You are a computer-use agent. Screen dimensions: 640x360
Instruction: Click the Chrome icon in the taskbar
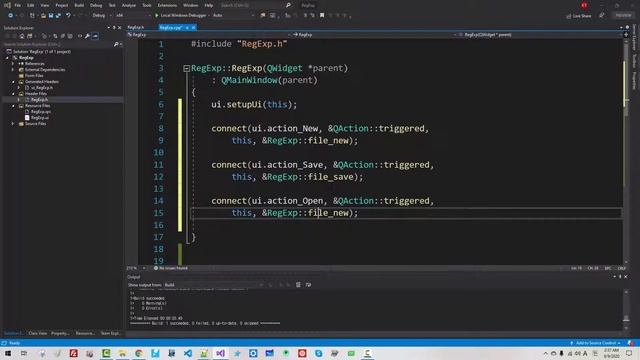[x=139, y=353]
